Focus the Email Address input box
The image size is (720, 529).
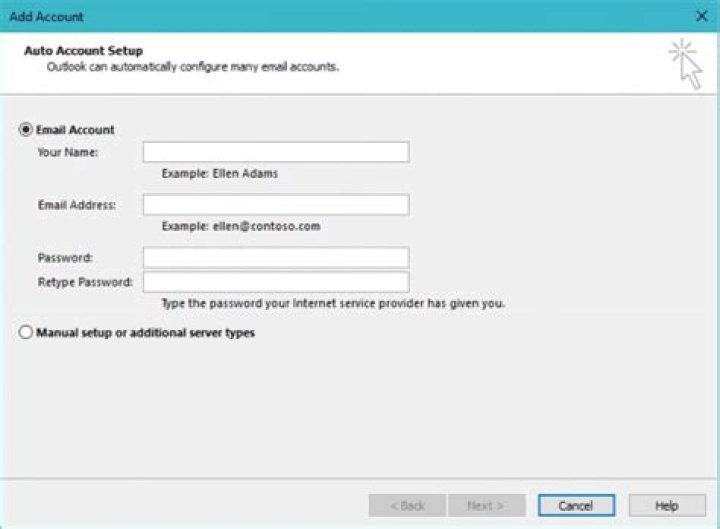click(275, 205)
